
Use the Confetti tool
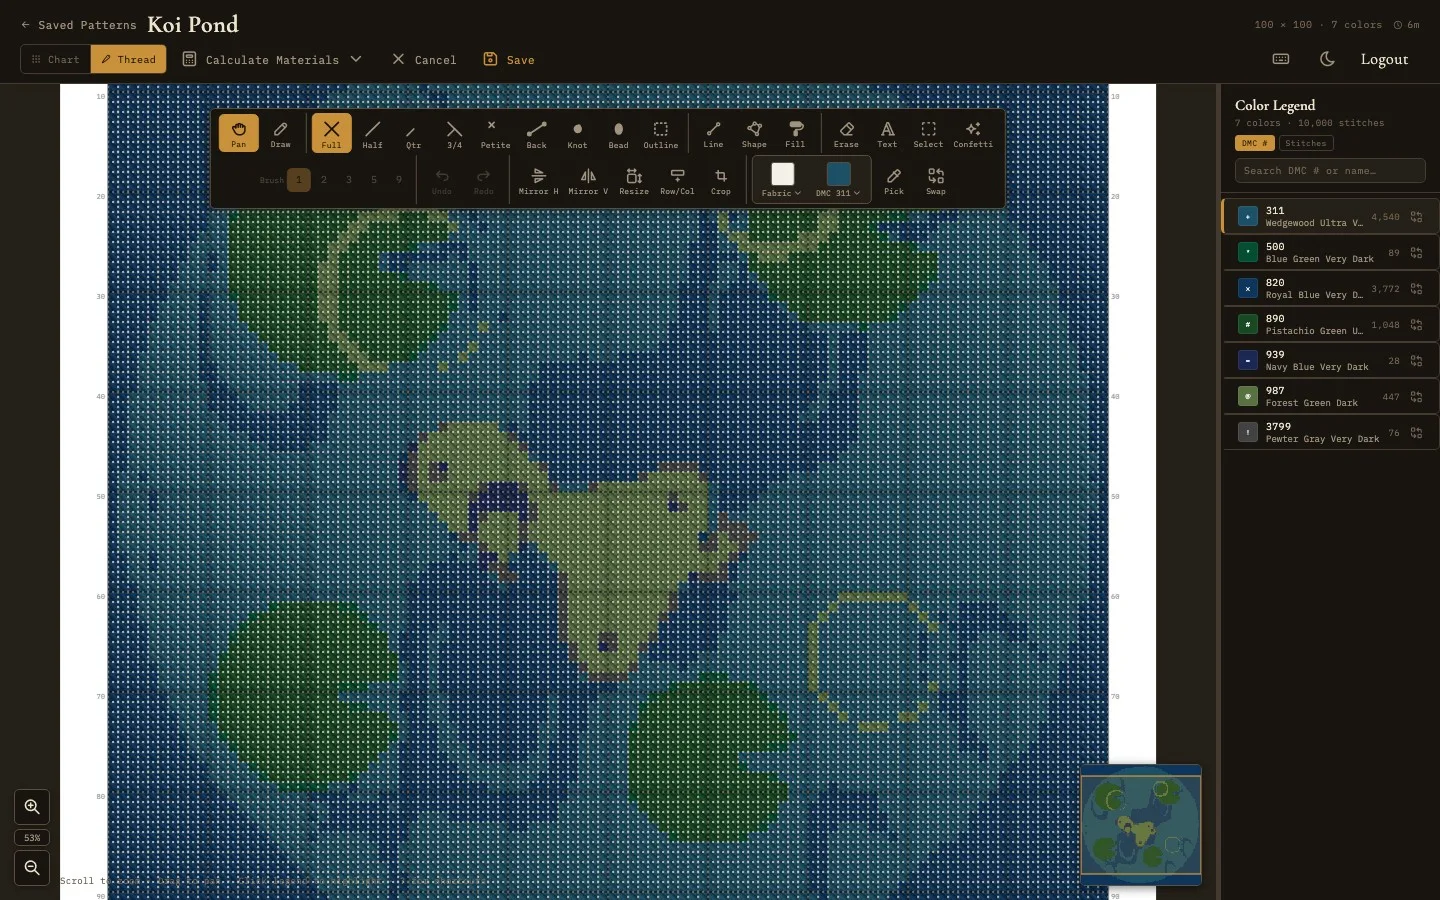click(x=972, y=134)
